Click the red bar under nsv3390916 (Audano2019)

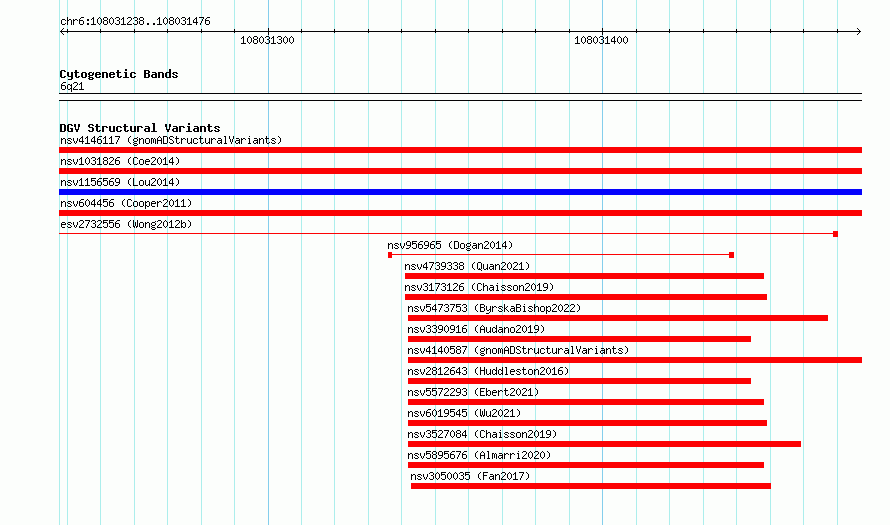[x=579, y=339]
